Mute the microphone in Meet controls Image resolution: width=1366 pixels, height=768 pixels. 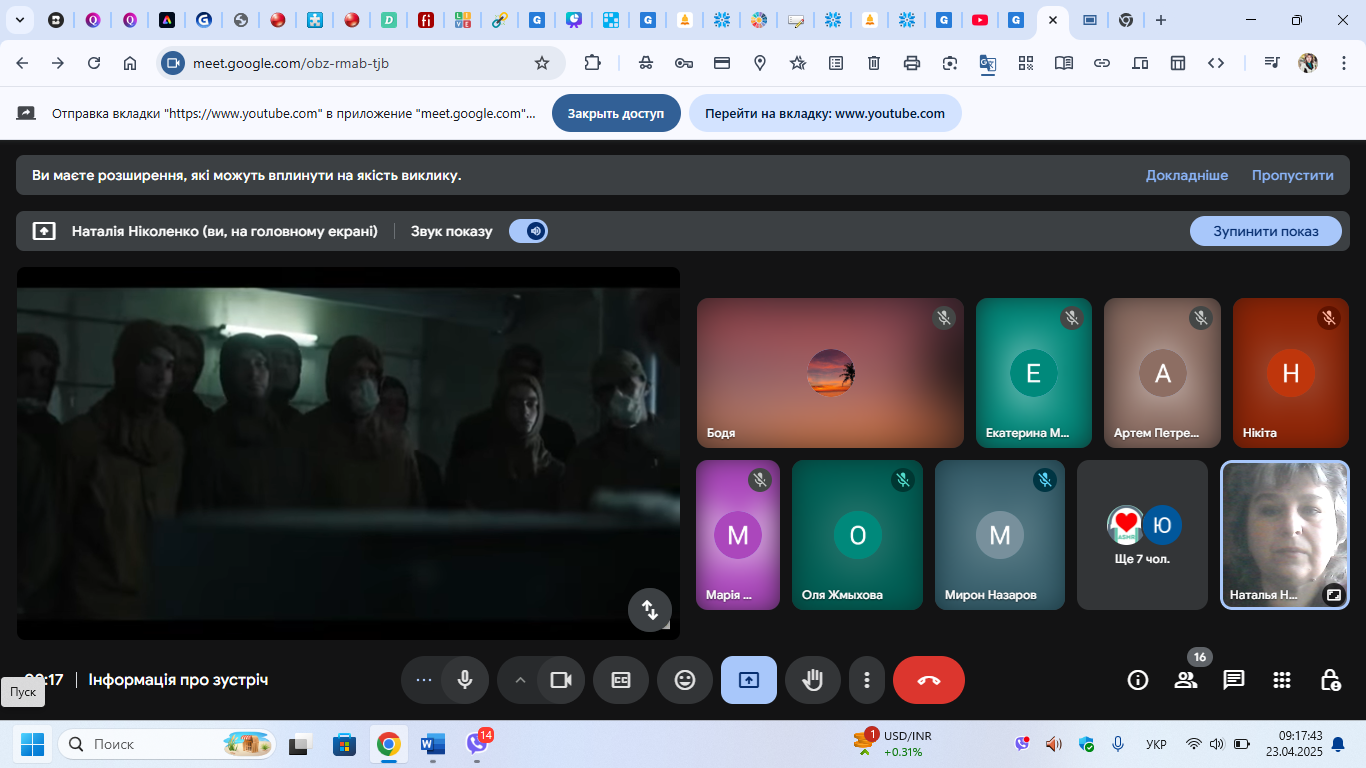[465, 680]
